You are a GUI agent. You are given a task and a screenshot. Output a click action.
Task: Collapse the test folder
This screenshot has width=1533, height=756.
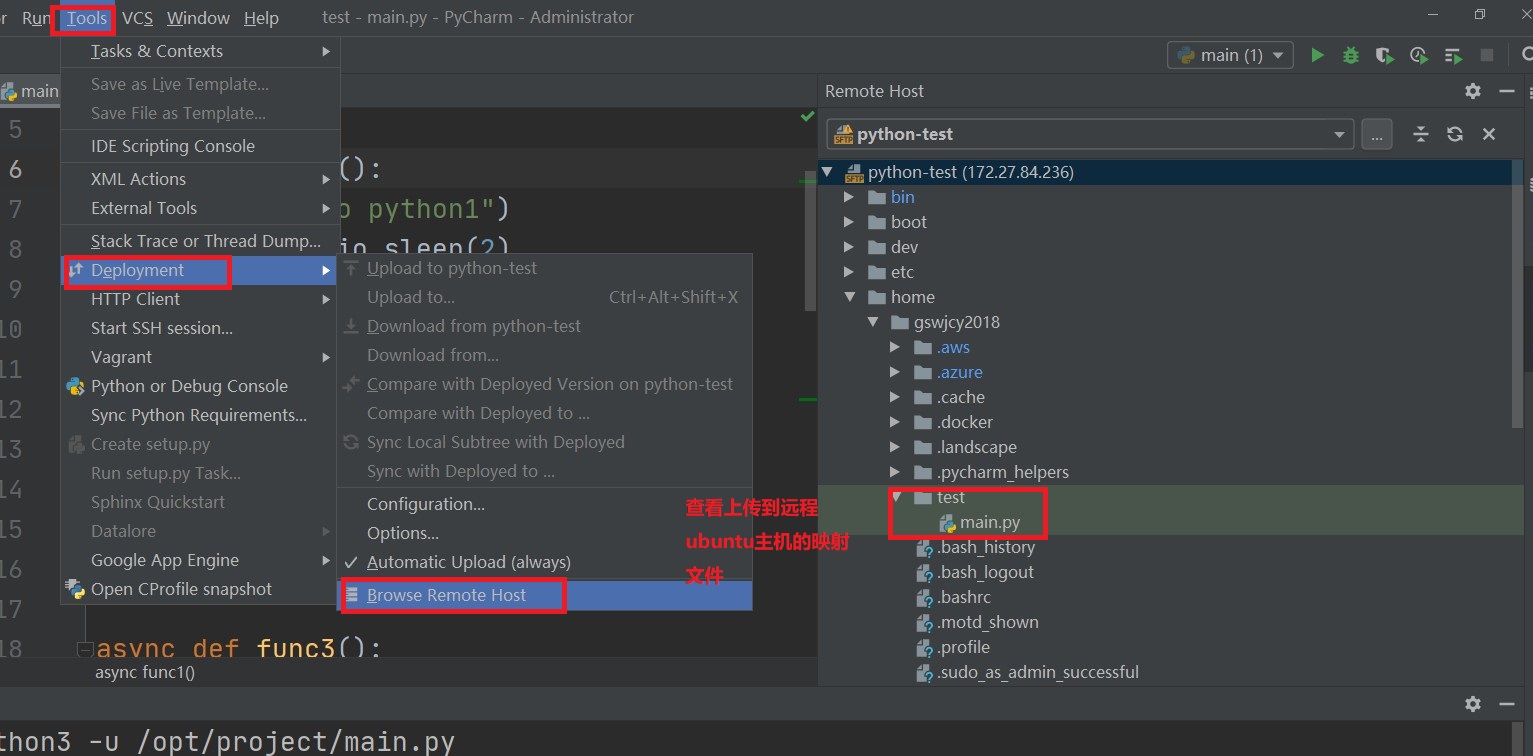[896, 497]
